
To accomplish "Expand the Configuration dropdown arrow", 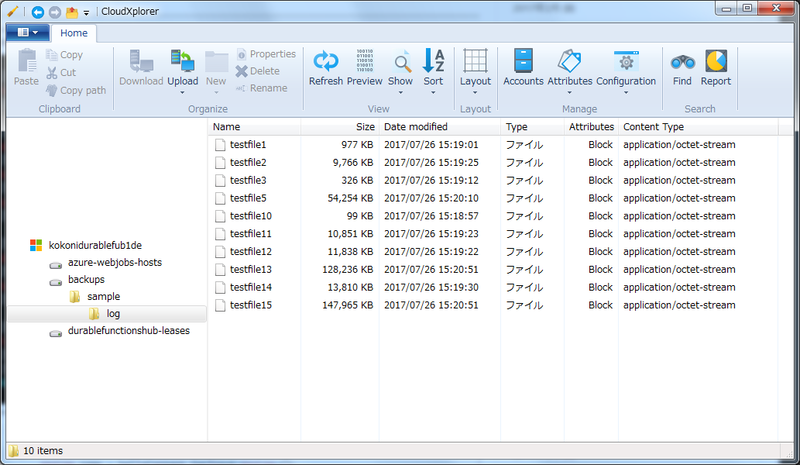I will [x=626, y=93].
